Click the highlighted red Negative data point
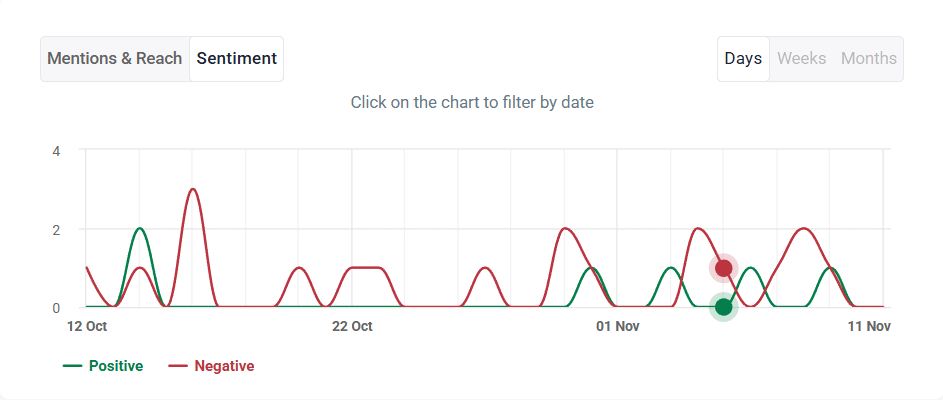Viewport: 943px width, 400px height. click(x=723, y=268)
